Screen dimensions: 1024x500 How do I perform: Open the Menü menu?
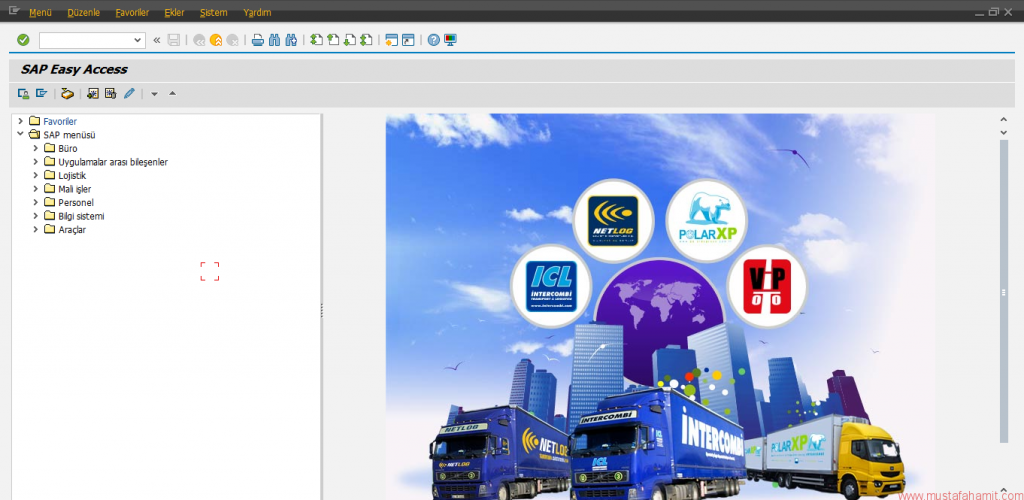pyautogui.click(x=40, y=12)
